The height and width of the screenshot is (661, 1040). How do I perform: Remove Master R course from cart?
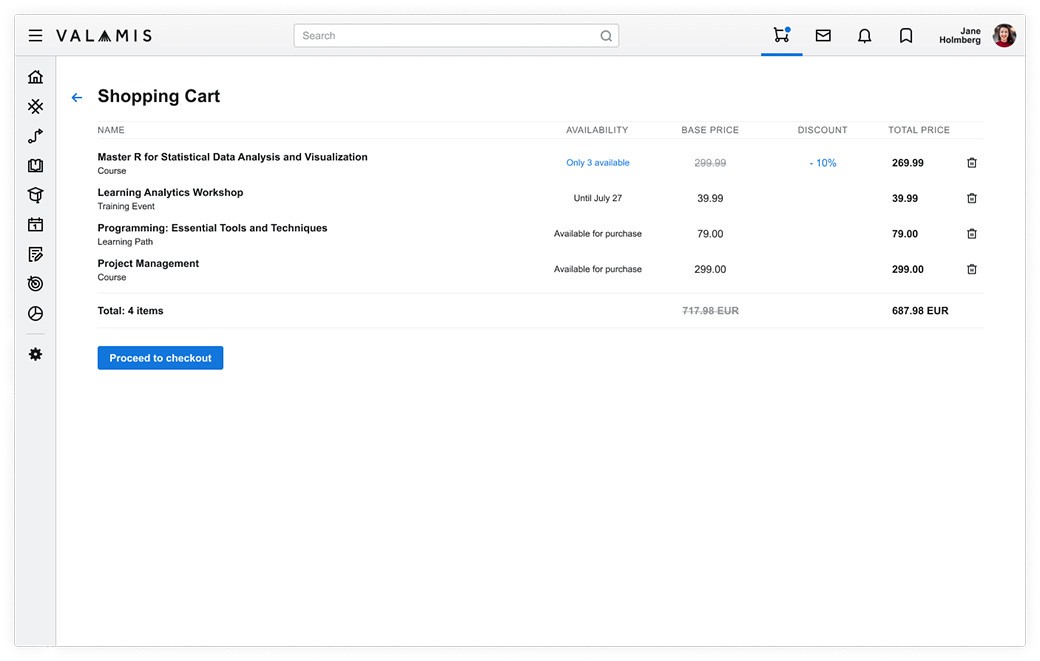tap(972, 162)
